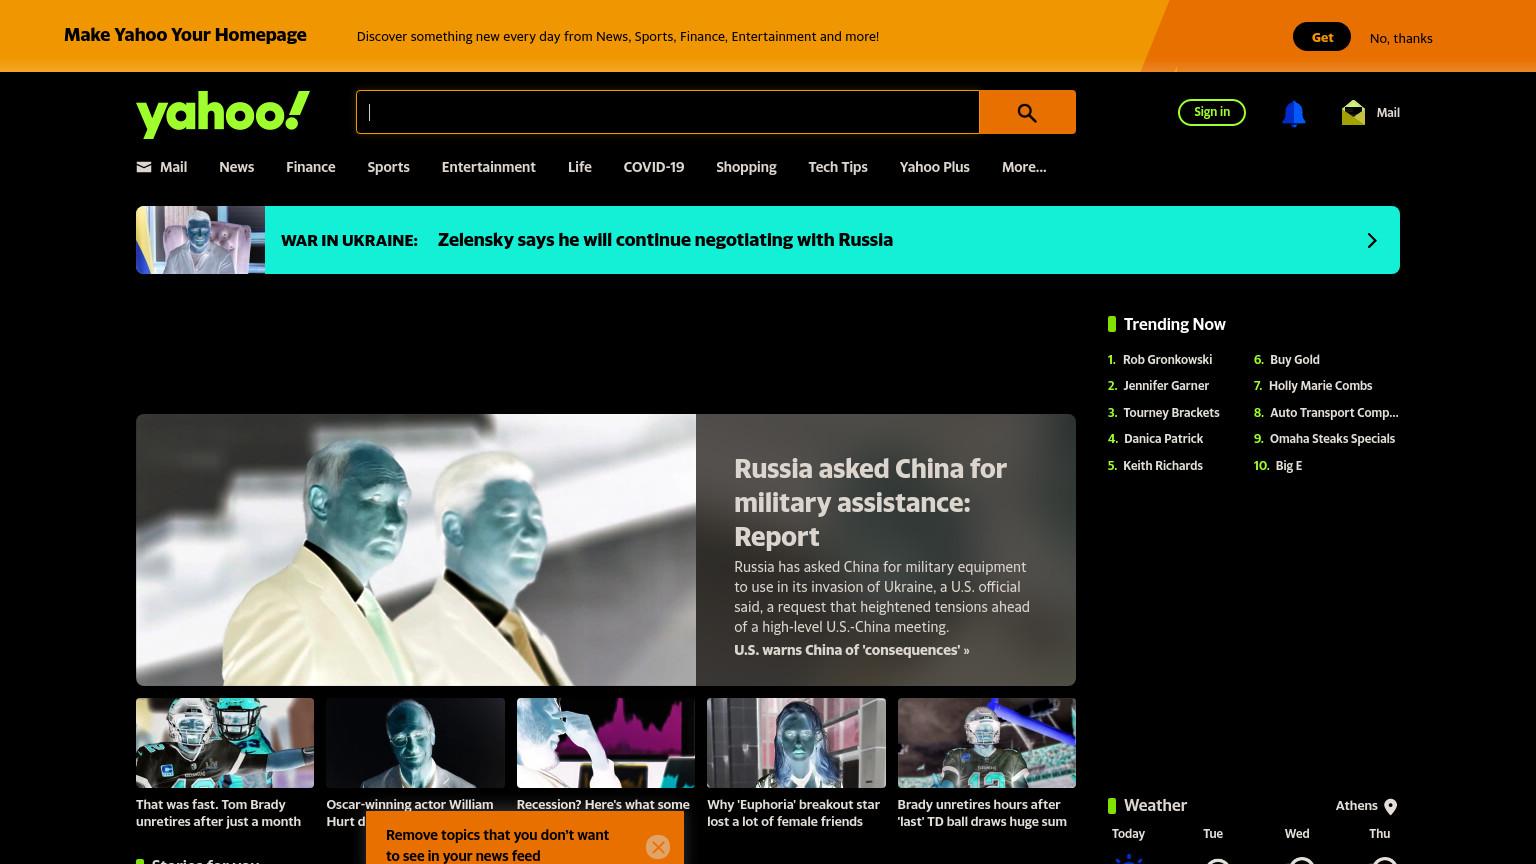Click 'That was fast. Tom Brady unretires' caption
This screenshot has width=1536, height=864.
pyautogui.click(x=218, y=813)
